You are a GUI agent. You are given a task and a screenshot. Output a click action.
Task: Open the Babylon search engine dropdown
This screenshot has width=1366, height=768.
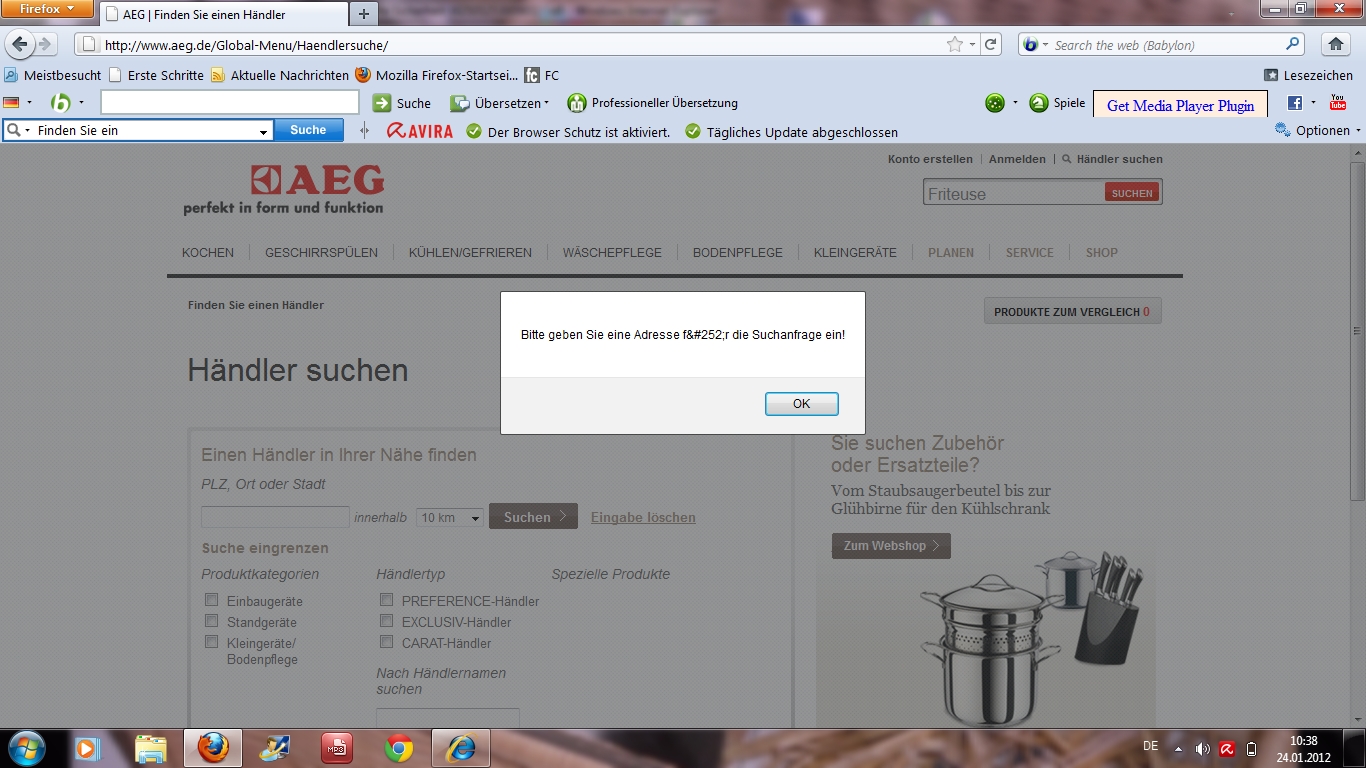(1035, 45)
